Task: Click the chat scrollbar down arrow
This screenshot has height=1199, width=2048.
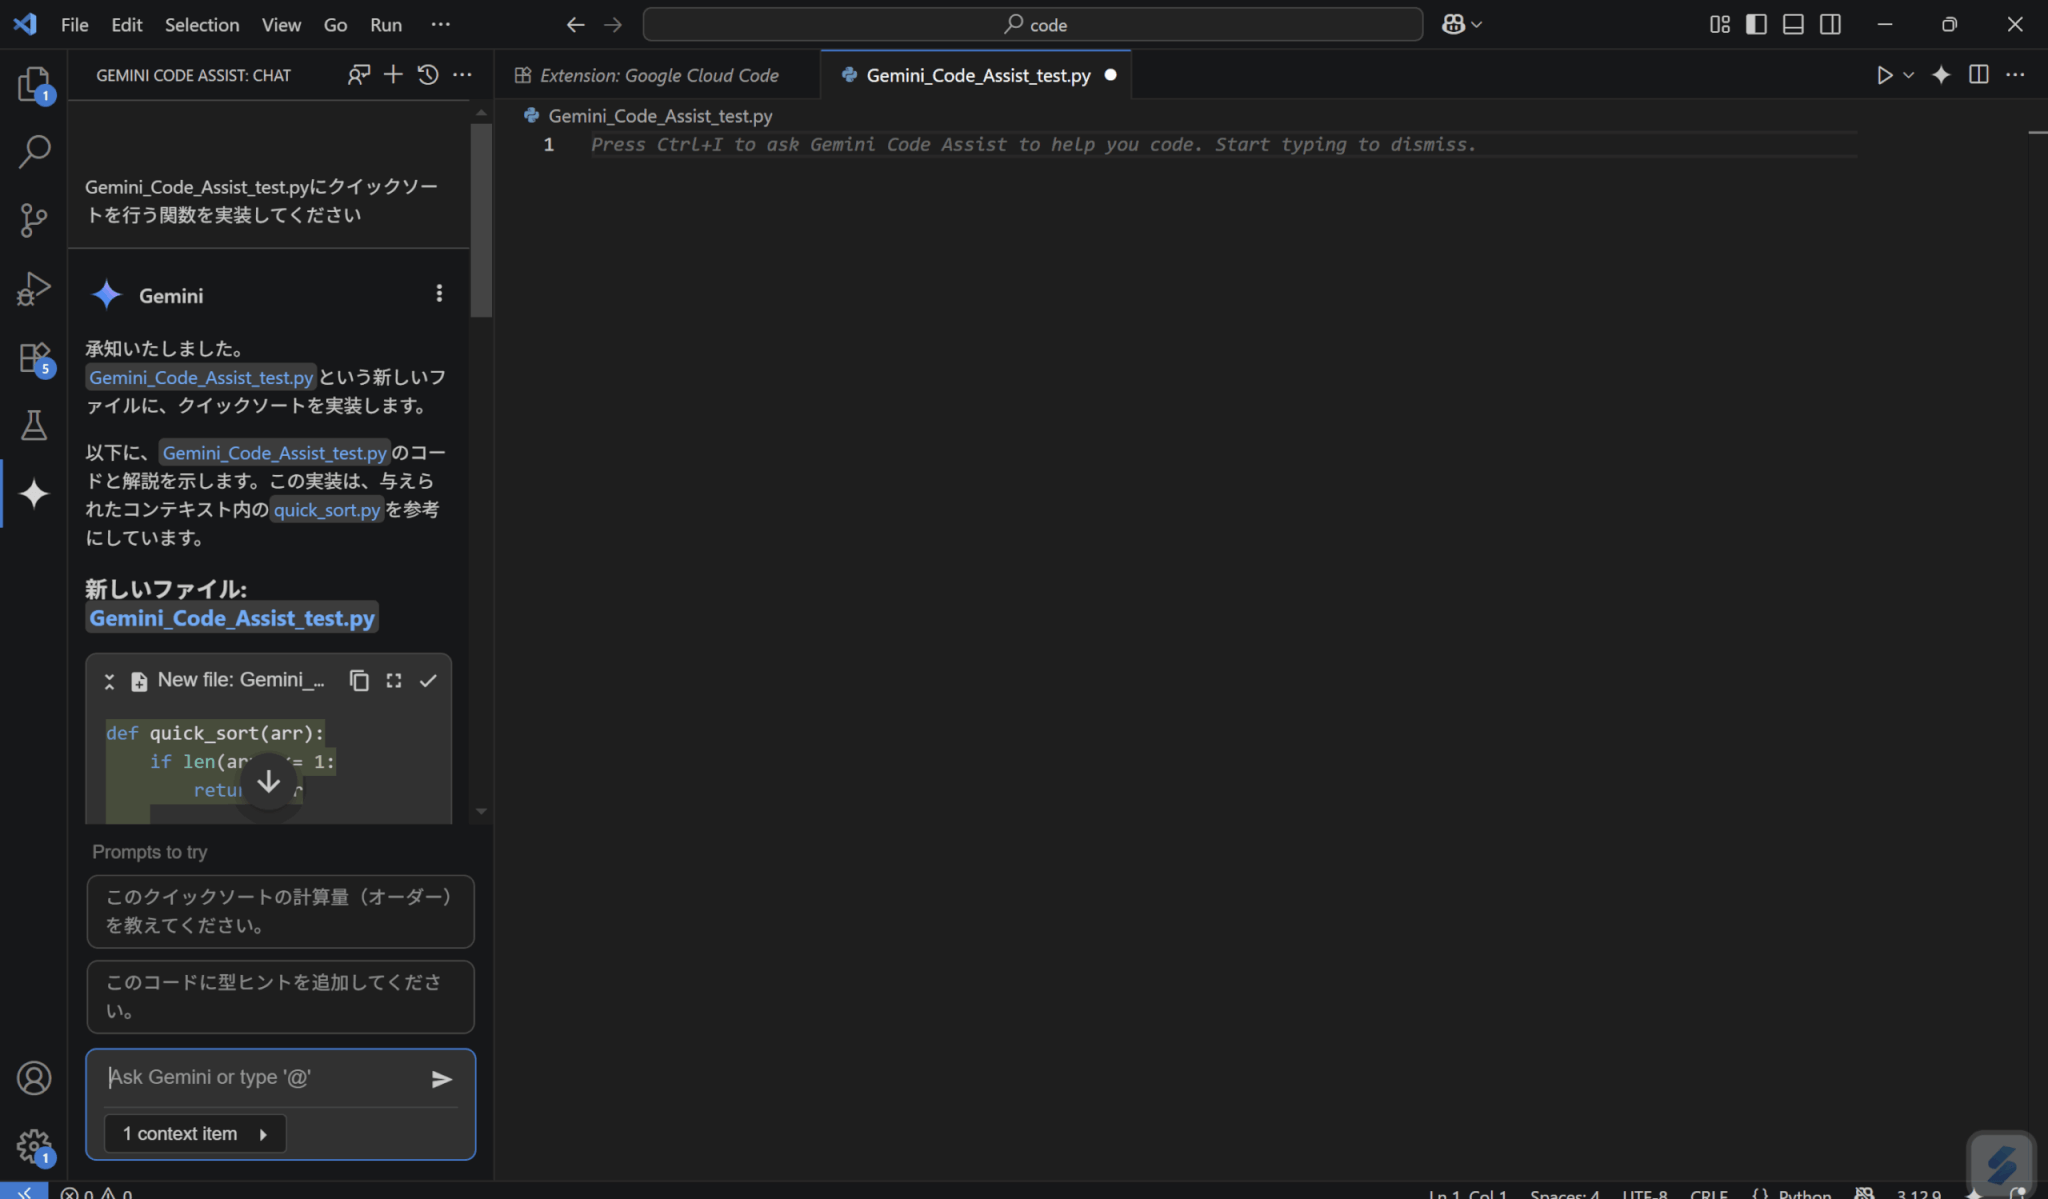Action: pos(481,811)
